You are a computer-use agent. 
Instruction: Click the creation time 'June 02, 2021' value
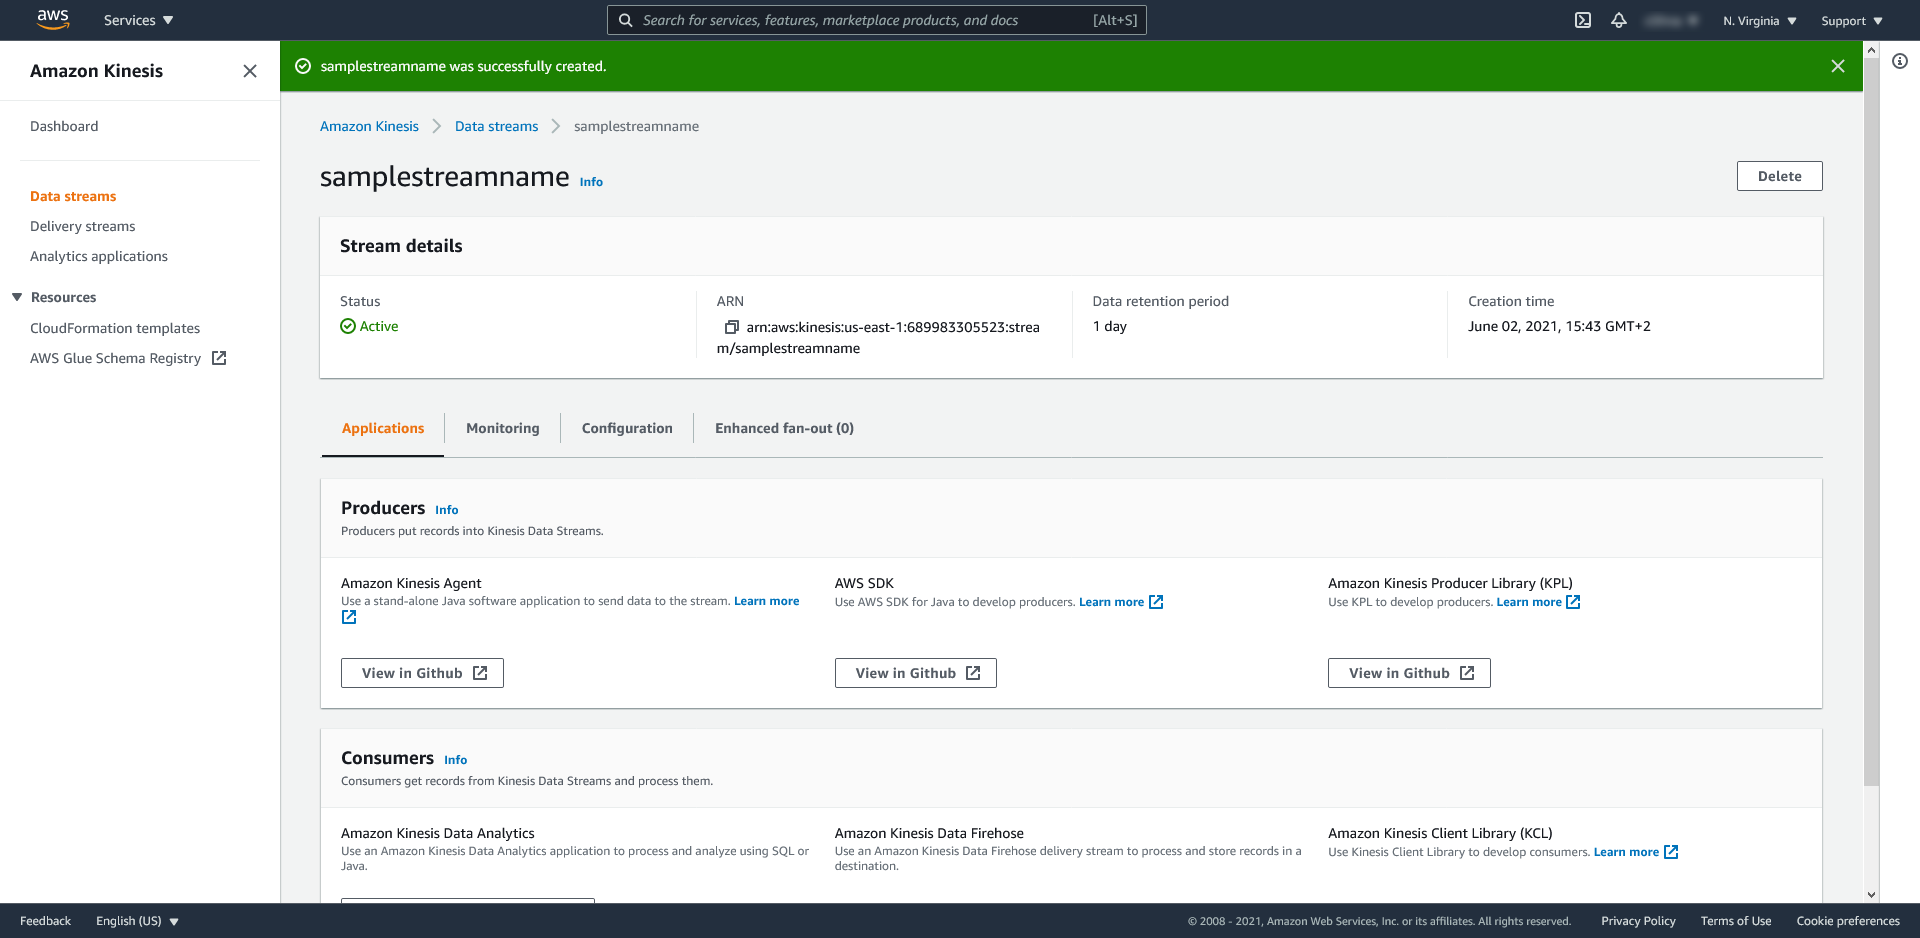(x=1559, y=326)
